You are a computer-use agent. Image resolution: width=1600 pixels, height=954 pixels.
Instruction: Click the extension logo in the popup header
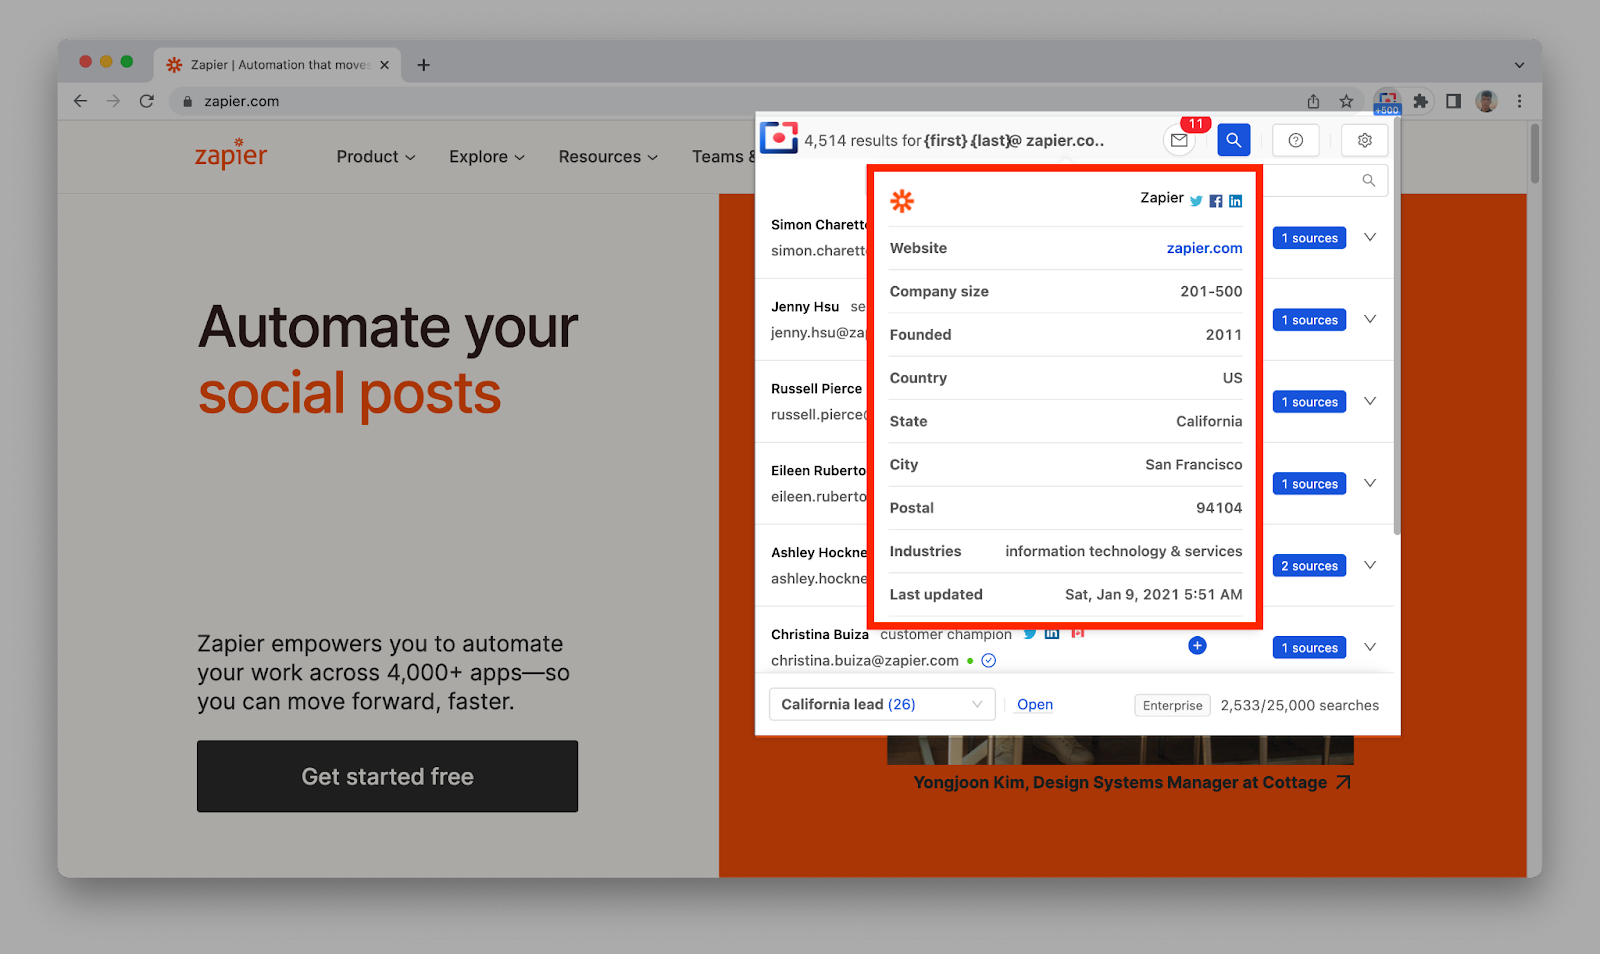779,138
